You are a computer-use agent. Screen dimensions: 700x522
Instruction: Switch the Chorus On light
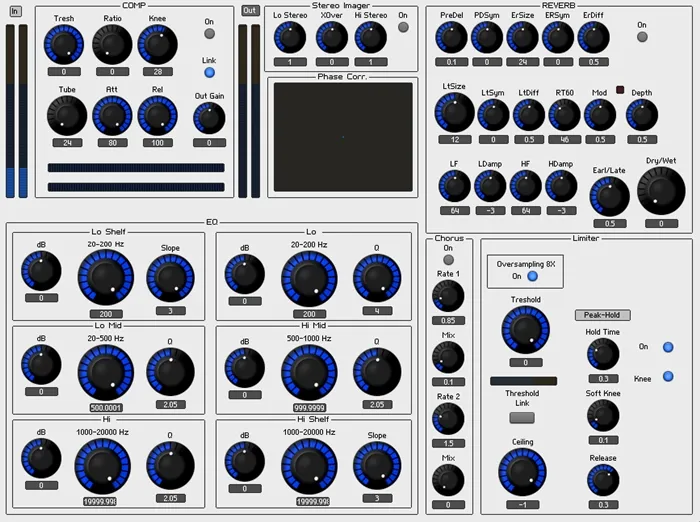coord(448,260)
